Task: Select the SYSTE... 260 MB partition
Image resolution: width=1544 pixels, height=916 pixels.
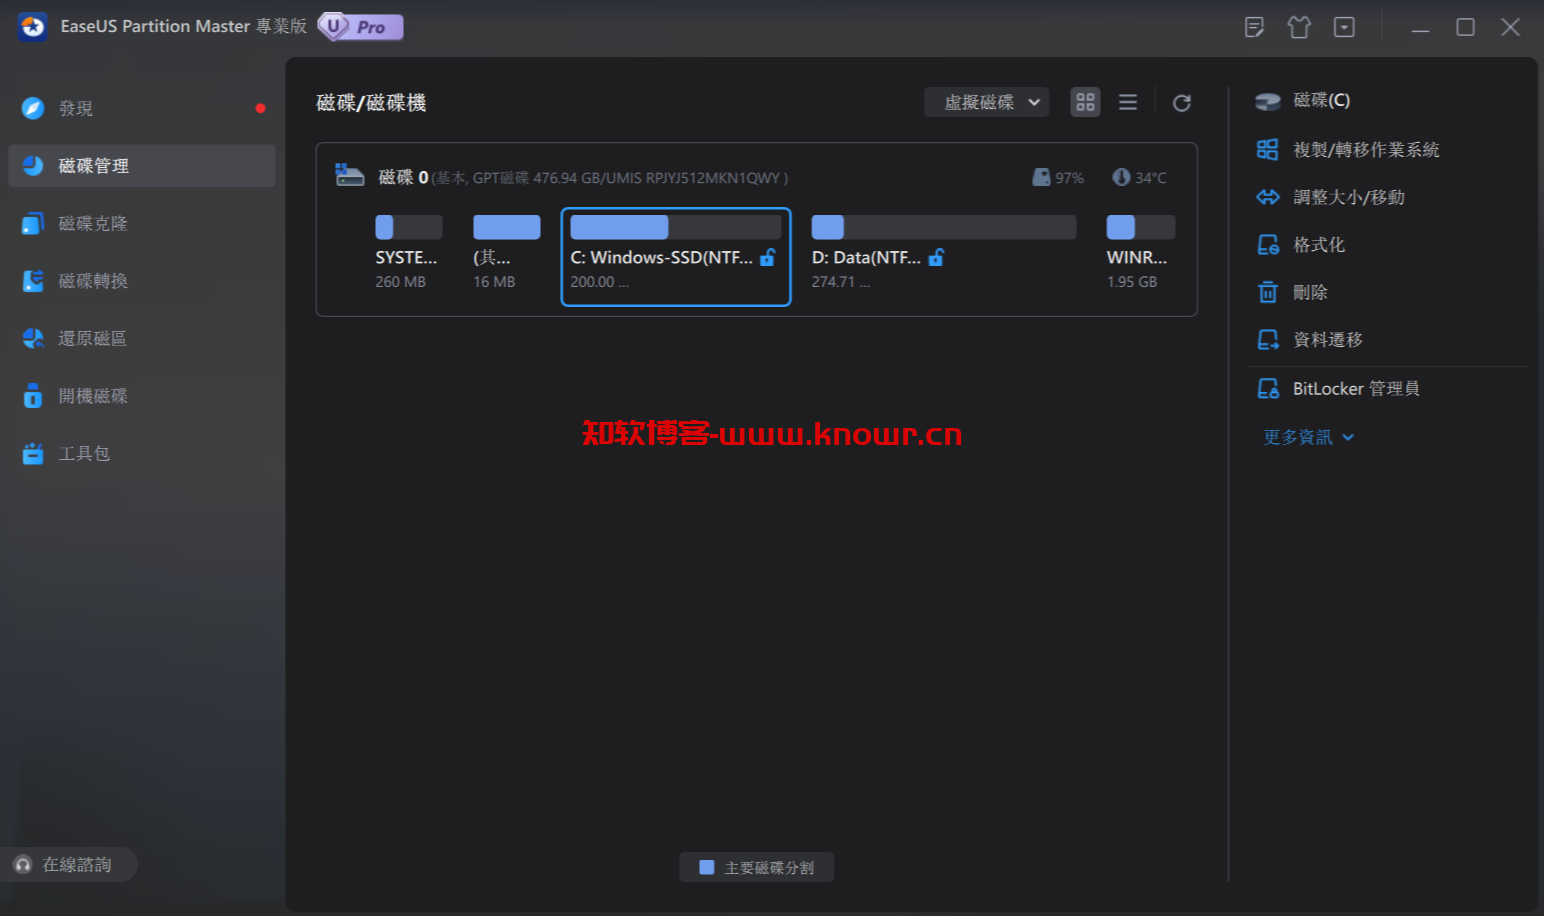Action: [408, 256]
